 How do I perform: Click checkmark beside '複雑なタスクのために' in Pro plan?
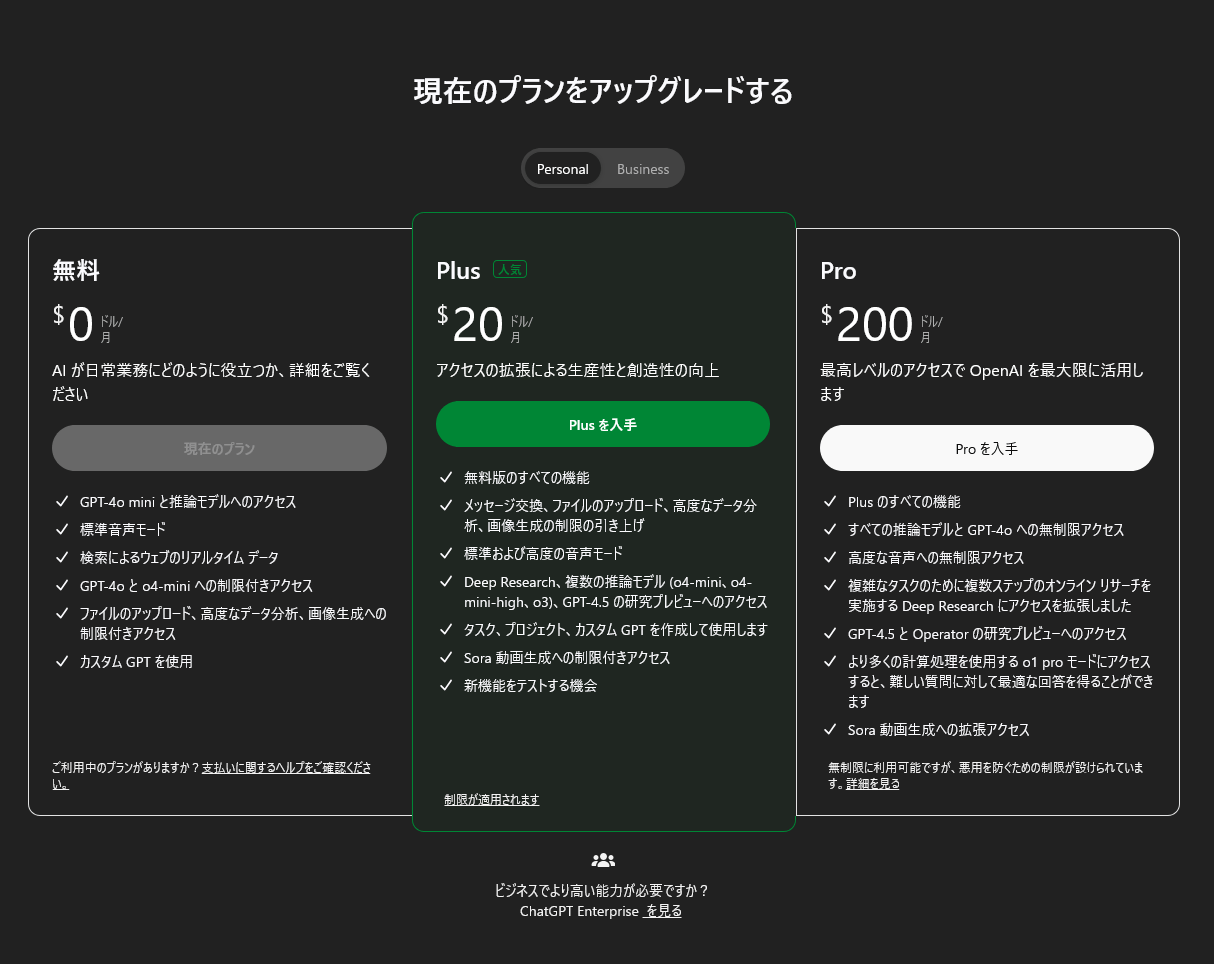tap(830, 586)
